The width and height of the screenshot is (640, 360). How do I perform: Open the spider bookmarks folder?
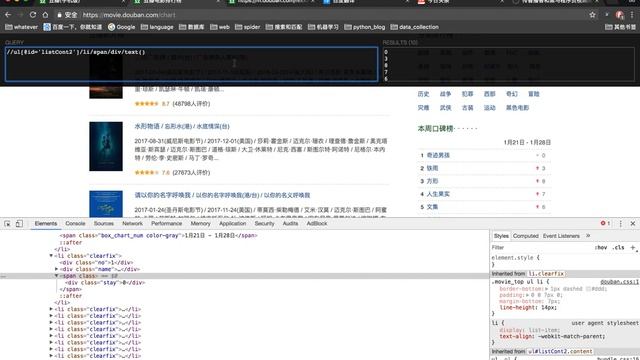click(x=248, y=27)
